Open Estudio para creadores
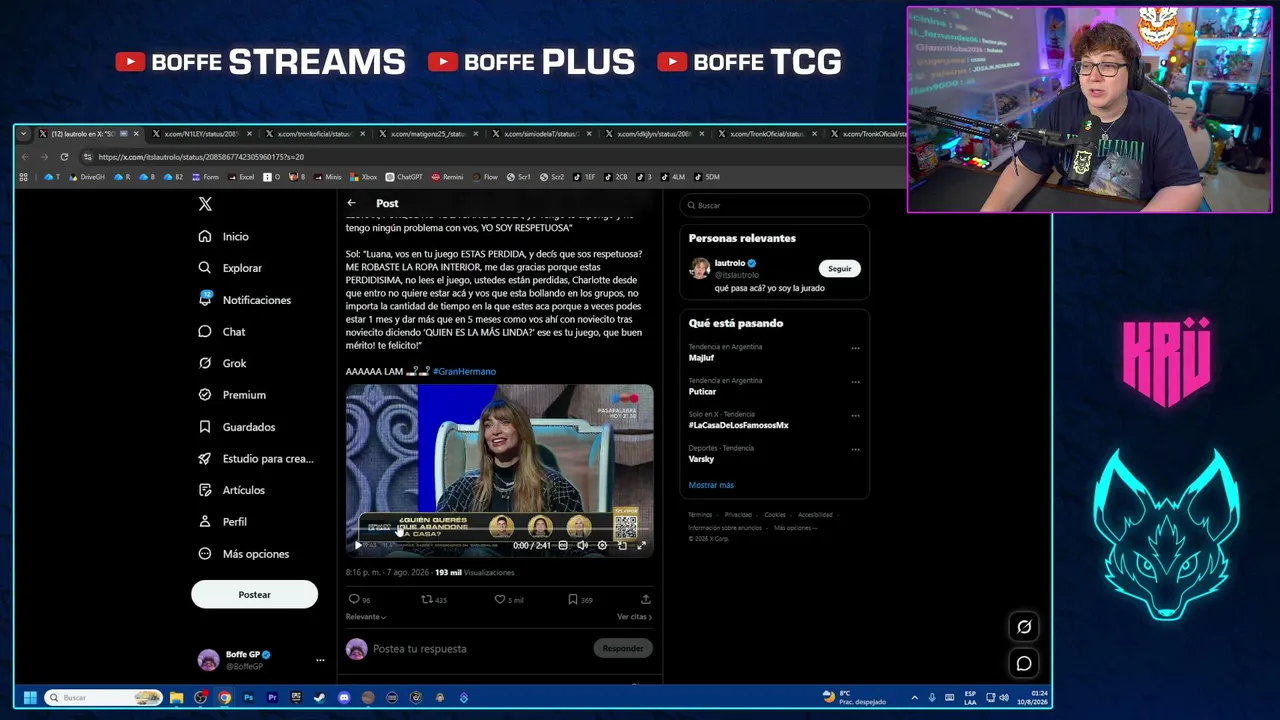This screenshot has width=1280, height=720. [256, 458]
